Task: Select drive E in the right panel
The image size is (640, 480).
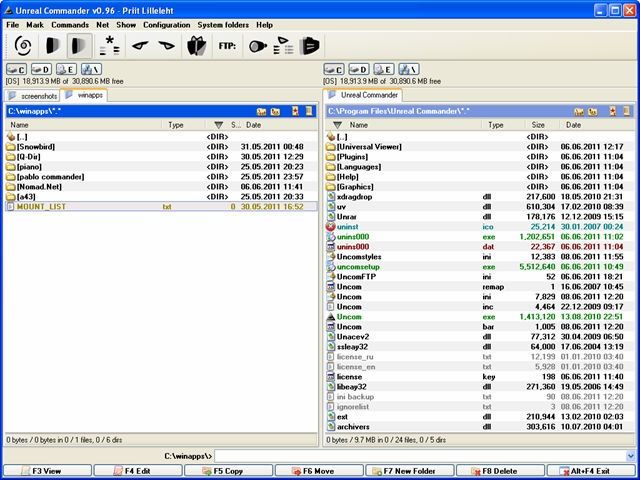Action: 384,69
